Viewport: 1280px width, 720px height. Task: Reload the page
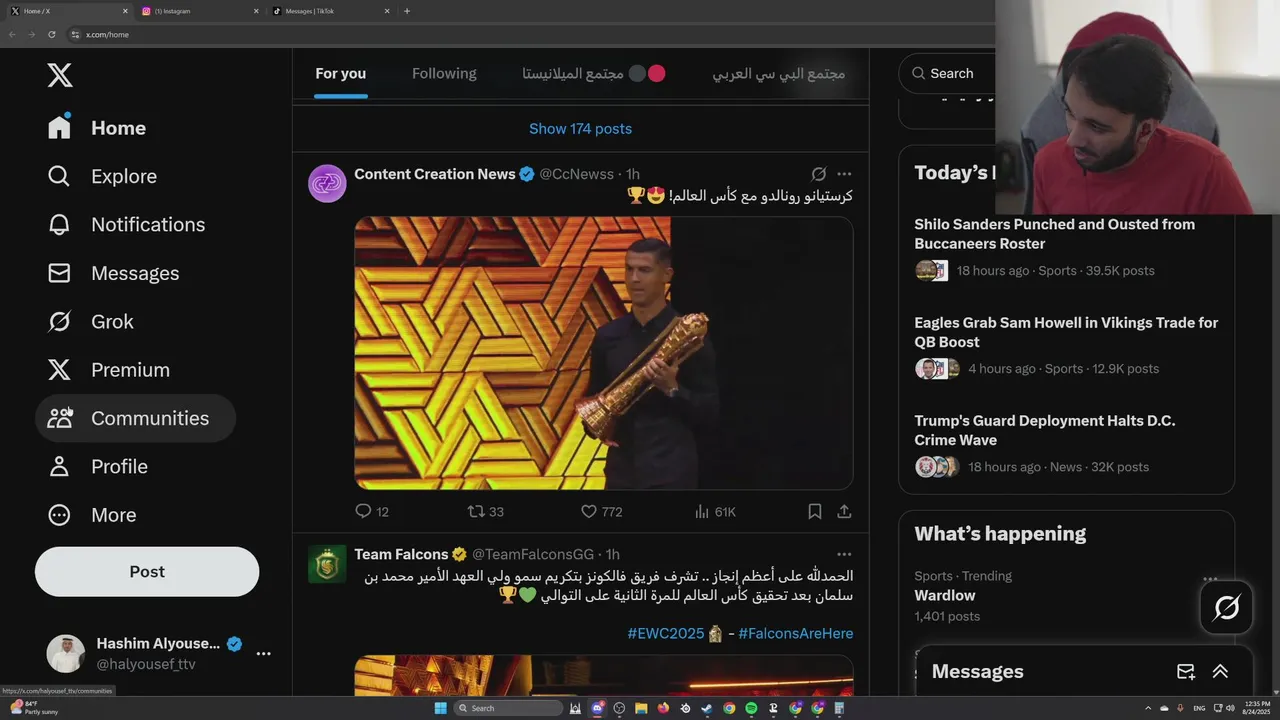[52, 34]
